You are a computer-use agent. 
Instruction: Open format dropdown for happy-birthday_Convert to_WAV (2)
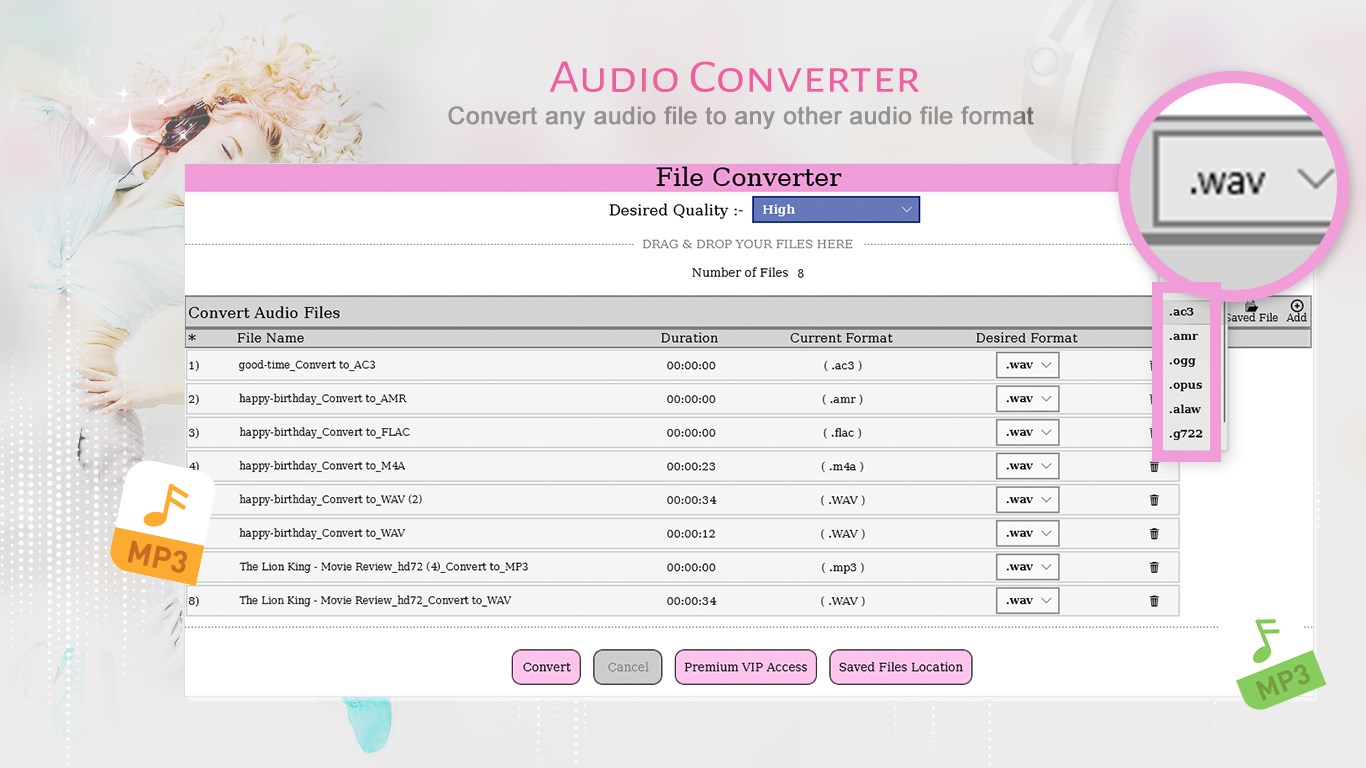(1028, 500)
